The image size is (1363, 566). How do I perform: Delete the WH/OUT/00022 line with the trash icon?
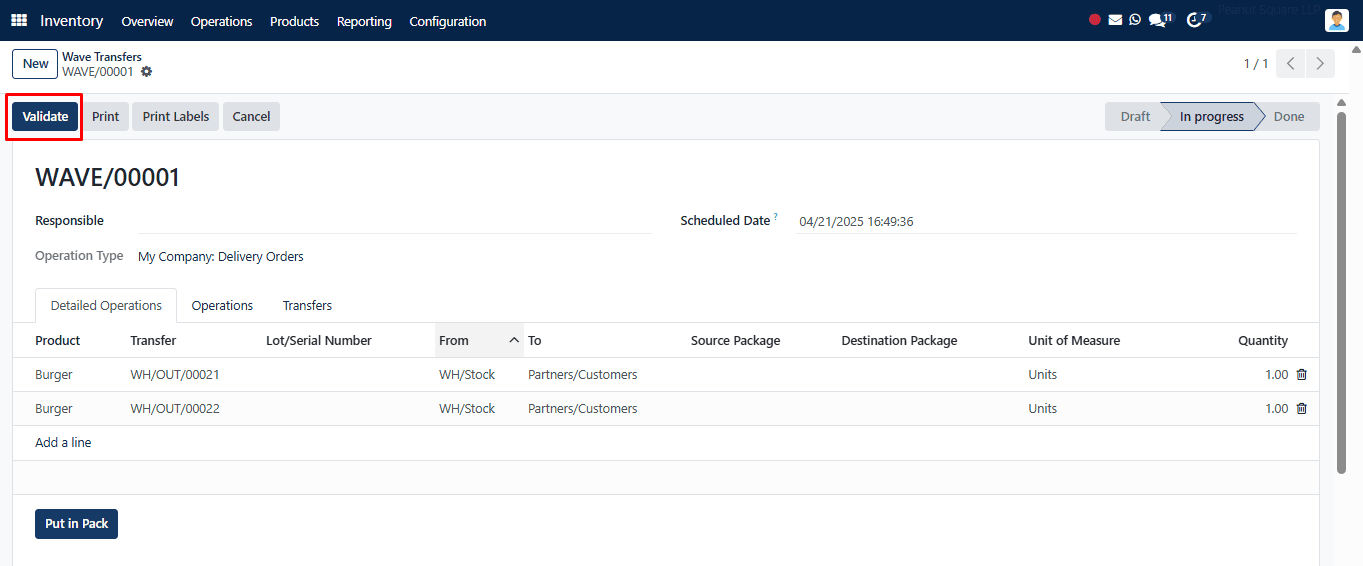coord(1301,409)
